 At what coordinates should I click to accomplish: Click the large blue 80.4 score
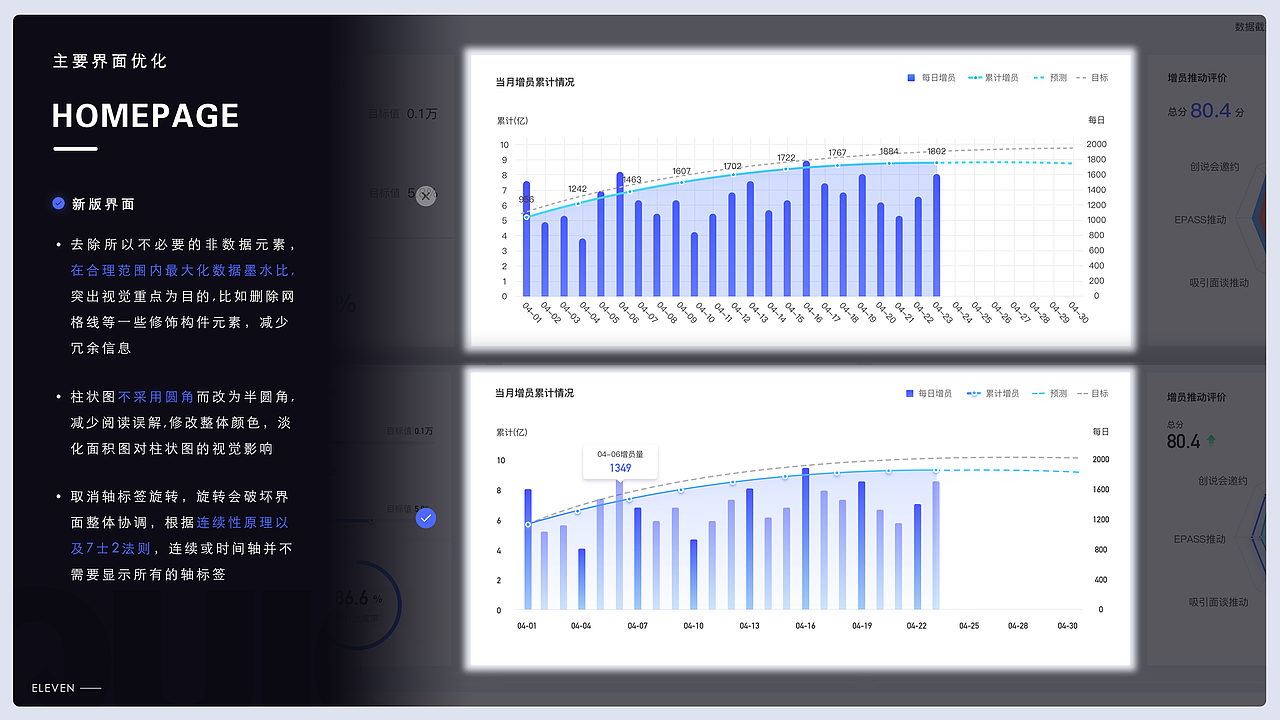click(x=1210, y=110)
